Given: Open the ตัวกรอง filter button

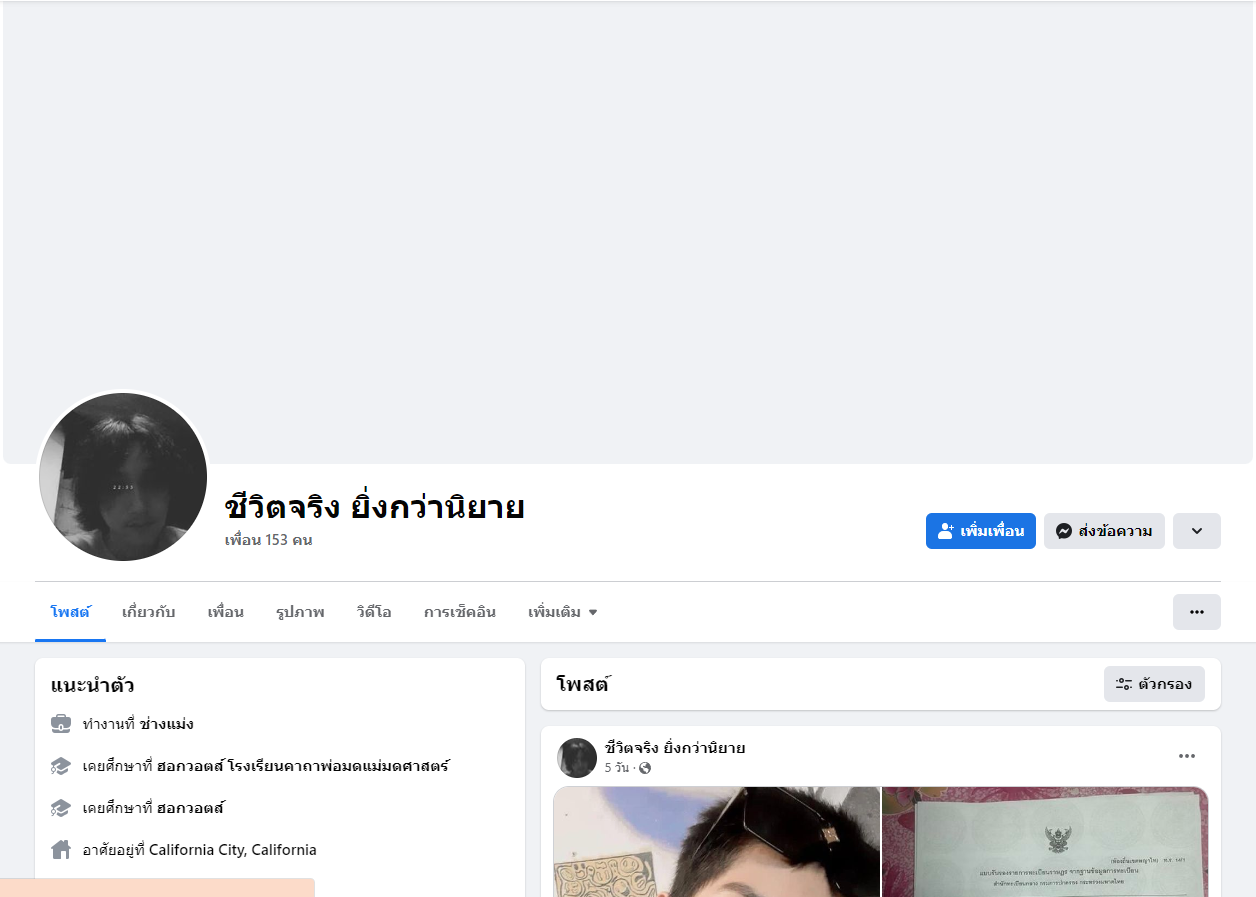Looking at the screenshot, I should (x=1154, y=684).
